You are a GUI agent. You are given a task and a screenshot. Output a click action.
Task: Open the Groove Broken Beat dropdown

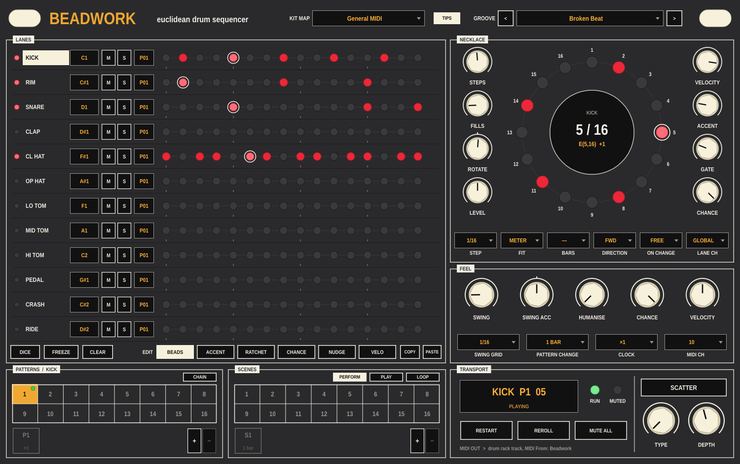(589, 18)
